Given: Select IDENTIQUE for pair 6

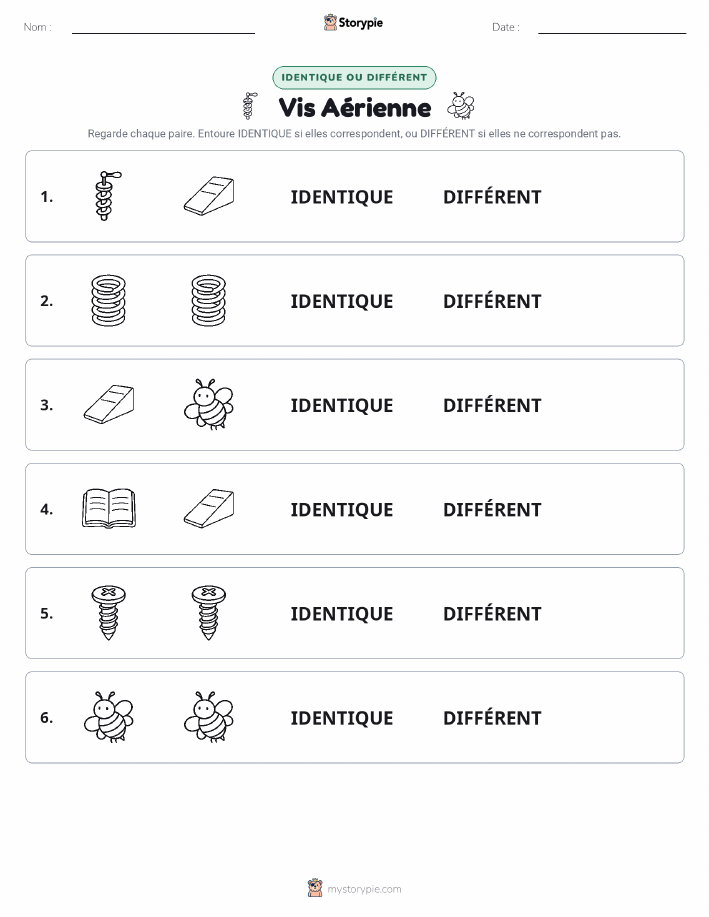Looking at the screenshot, I should (342, 718).
